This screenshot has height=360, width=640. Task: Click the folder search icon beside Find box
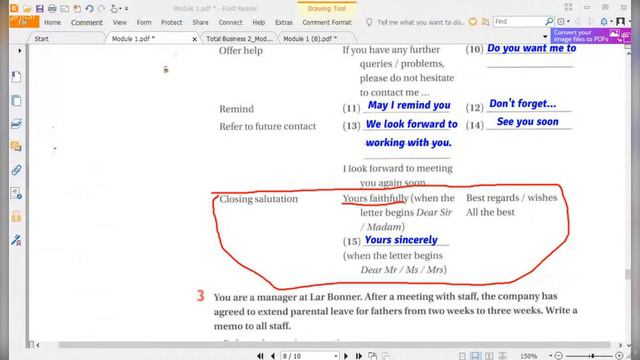[x=485, y=22]
